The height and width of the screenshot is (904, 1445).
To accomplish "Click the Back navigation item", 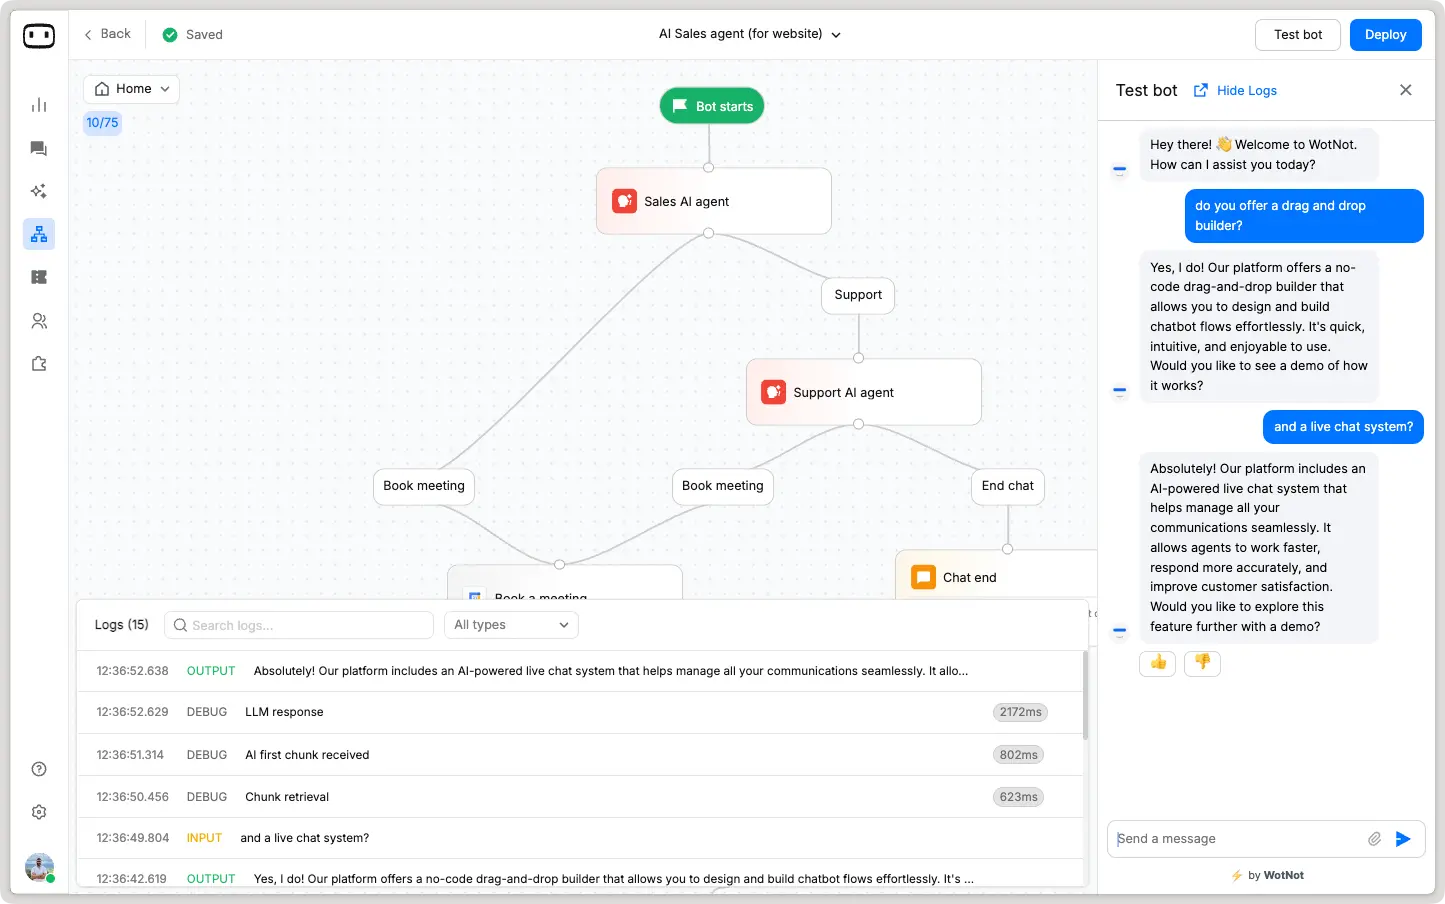I will [x=107, y=33].
